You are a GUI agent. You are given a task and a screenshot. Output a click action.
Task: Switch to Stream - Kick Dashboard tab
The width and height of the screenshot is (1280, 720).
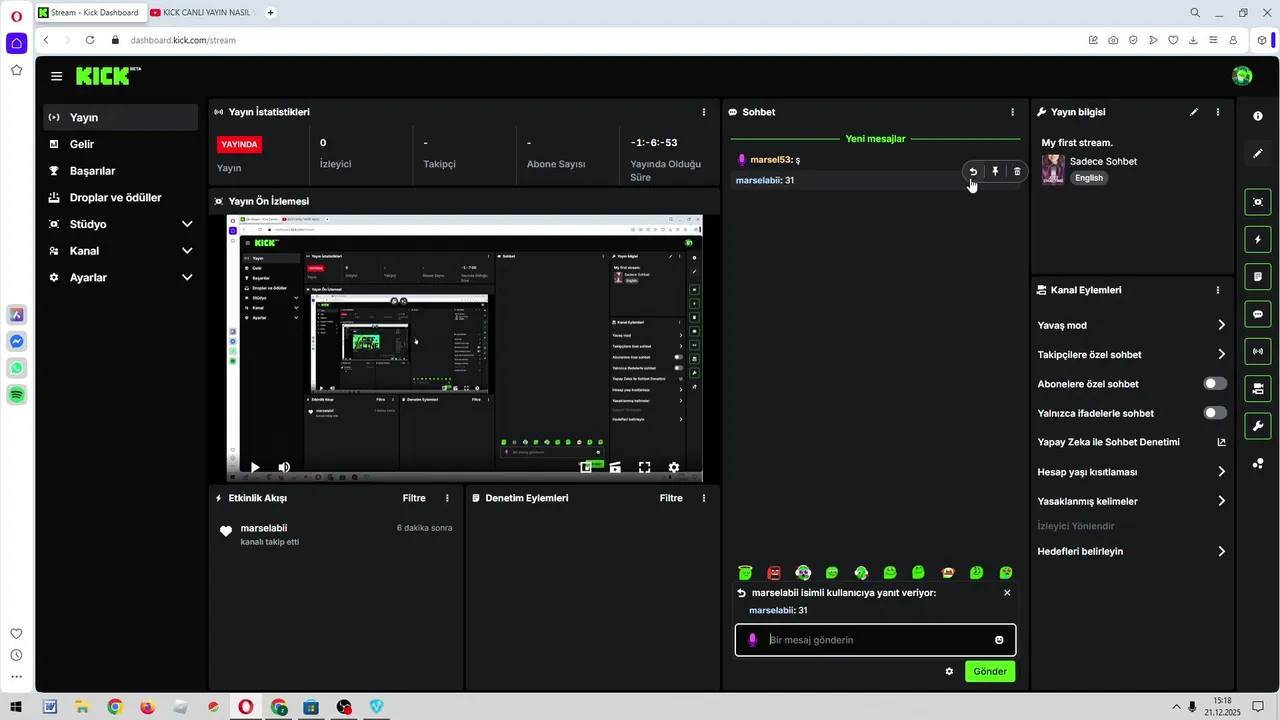coord(90,12)
